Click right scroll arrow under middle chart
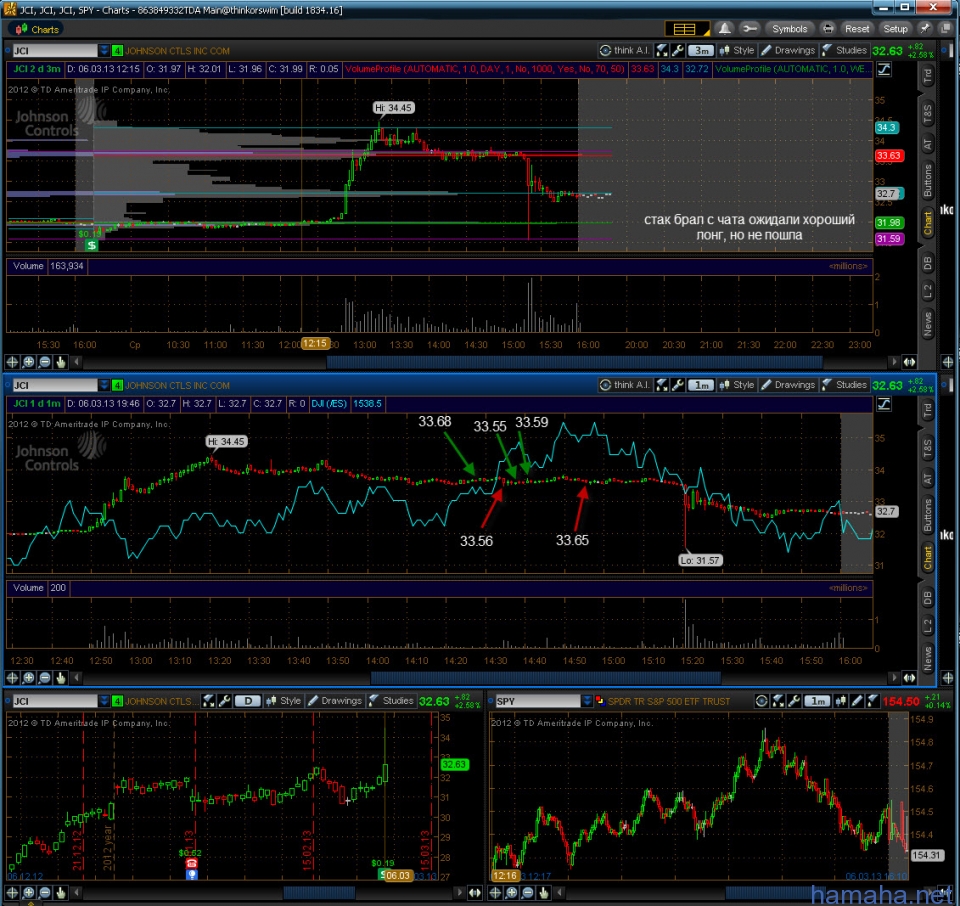The height and width of the screenshot is (906, 960). click(x=894, y=678)
